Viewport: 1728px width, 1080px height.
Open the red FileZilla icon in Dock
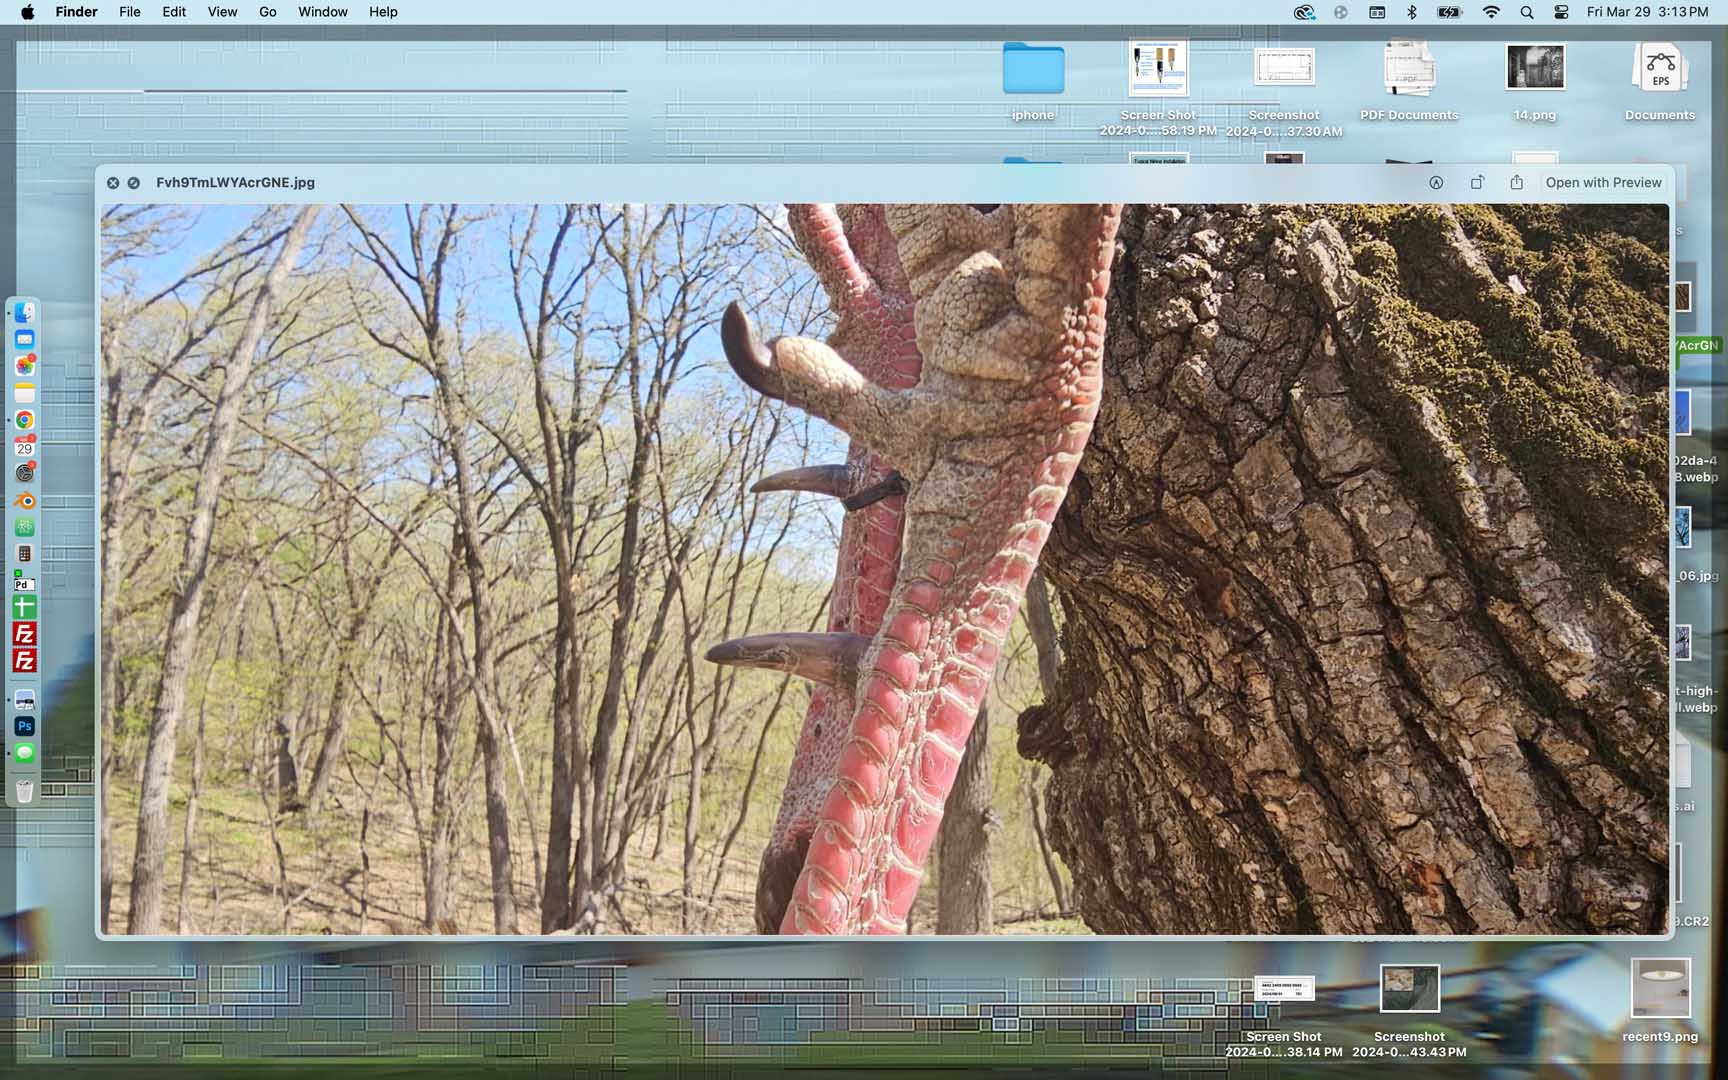tap(25, 634)
